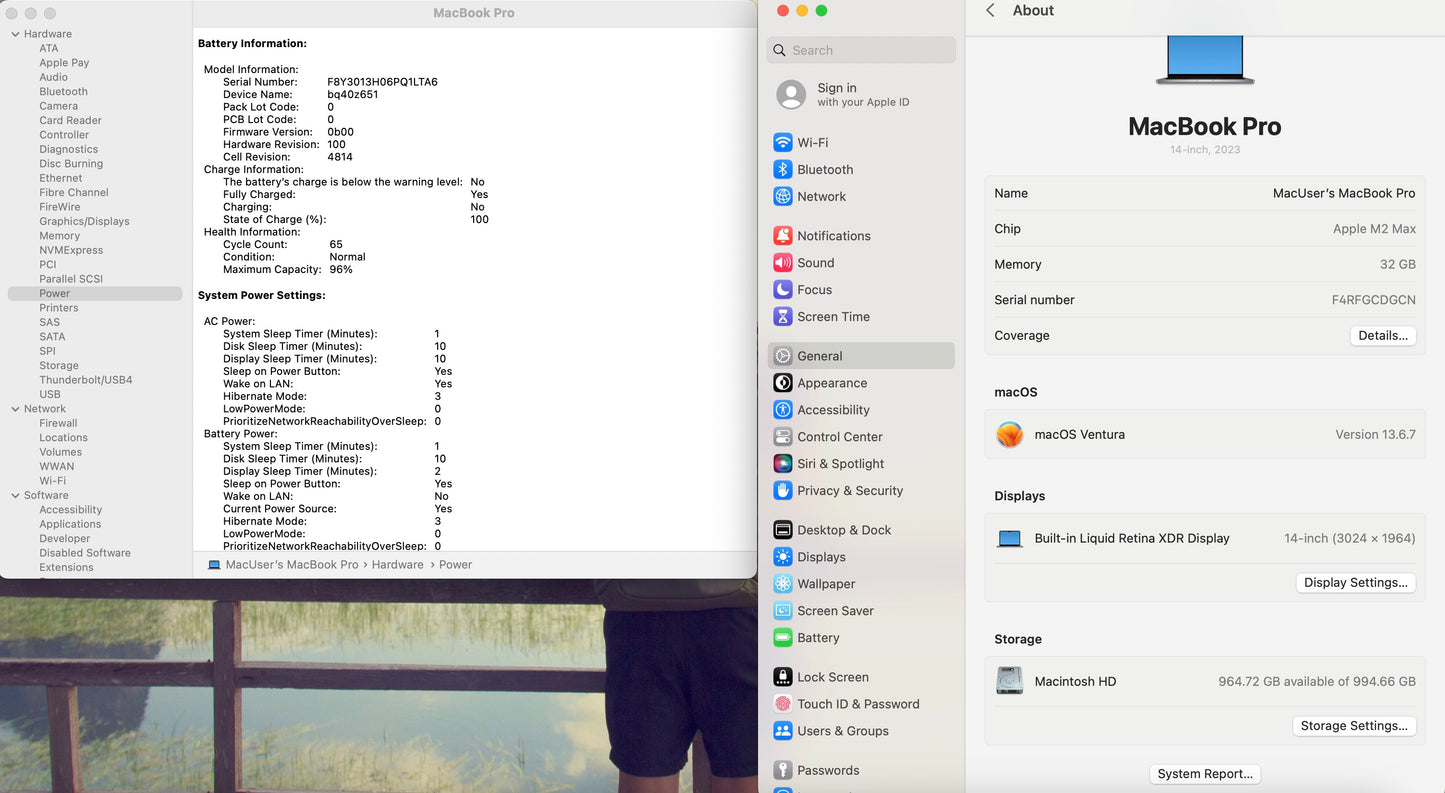Image resolution: width=1445 pixels, height=793 pixels.
Task: Collapse the Software tree section
Action: [x=15, y=495]
